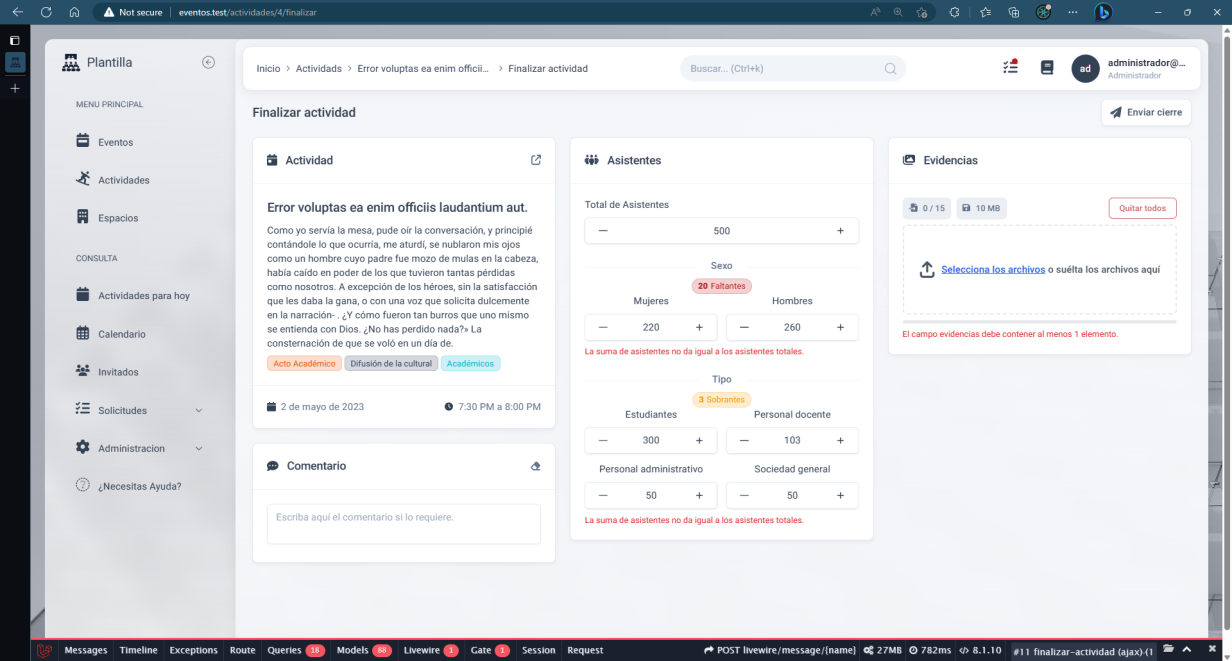This screenshot has height=661, width=1232.
Task: Click the eraser icon in the Comentario card
Action: pyautogui.click(x=536, y=466)
